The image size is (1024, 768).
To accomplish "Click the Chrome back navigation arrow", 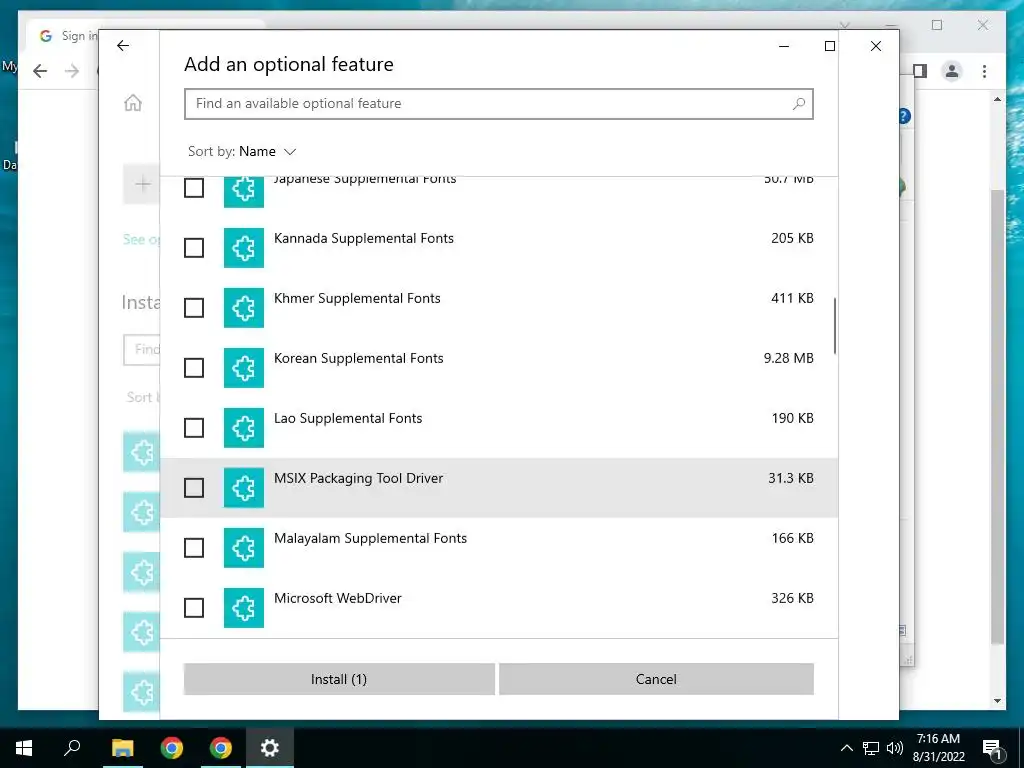I will 40,71.
